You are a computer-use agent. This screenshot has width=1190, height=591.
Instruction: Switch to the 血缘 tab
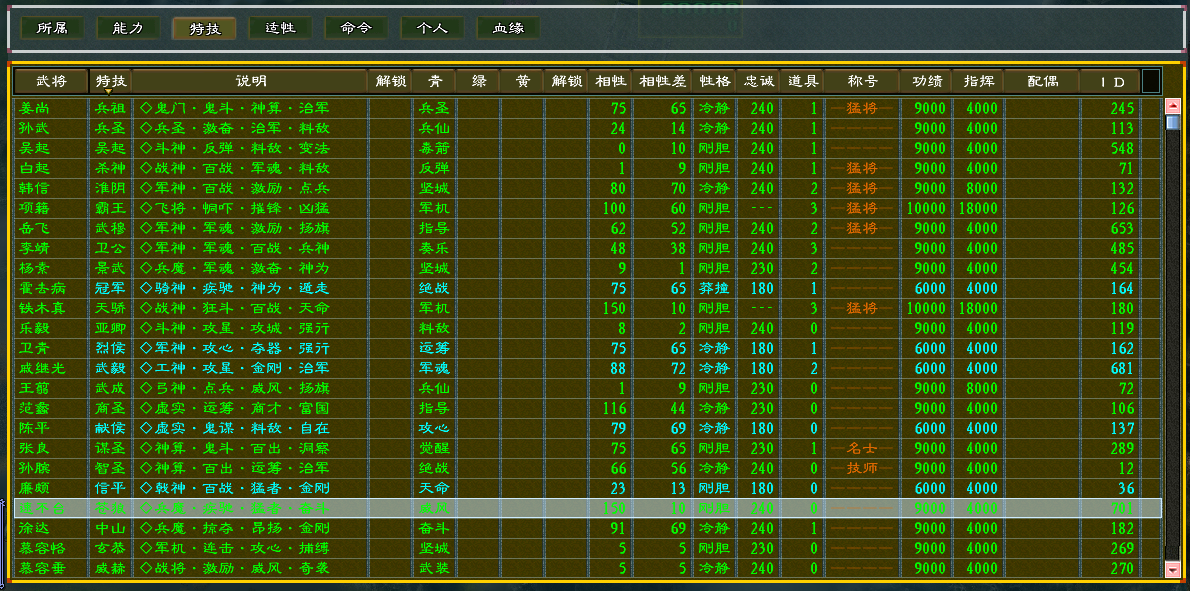point(511,28)
